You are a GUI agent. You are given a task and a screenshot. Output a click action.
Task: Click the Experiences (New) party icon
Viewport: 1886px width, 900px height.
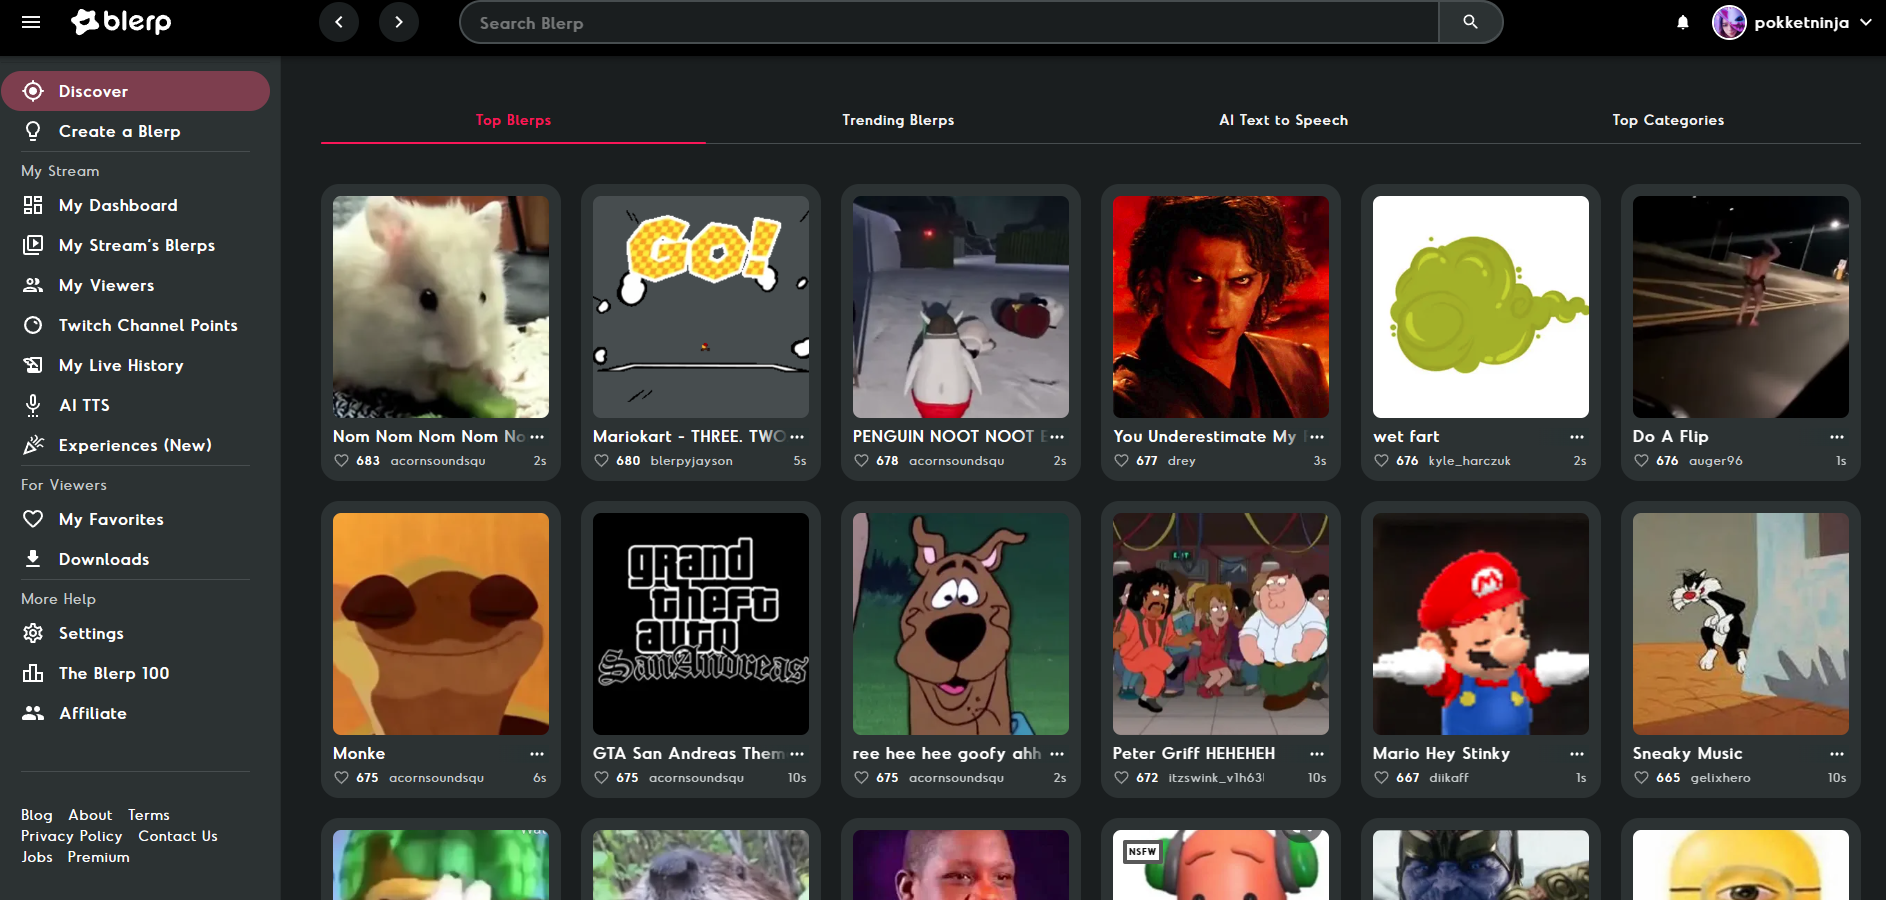tap(33, 445)
